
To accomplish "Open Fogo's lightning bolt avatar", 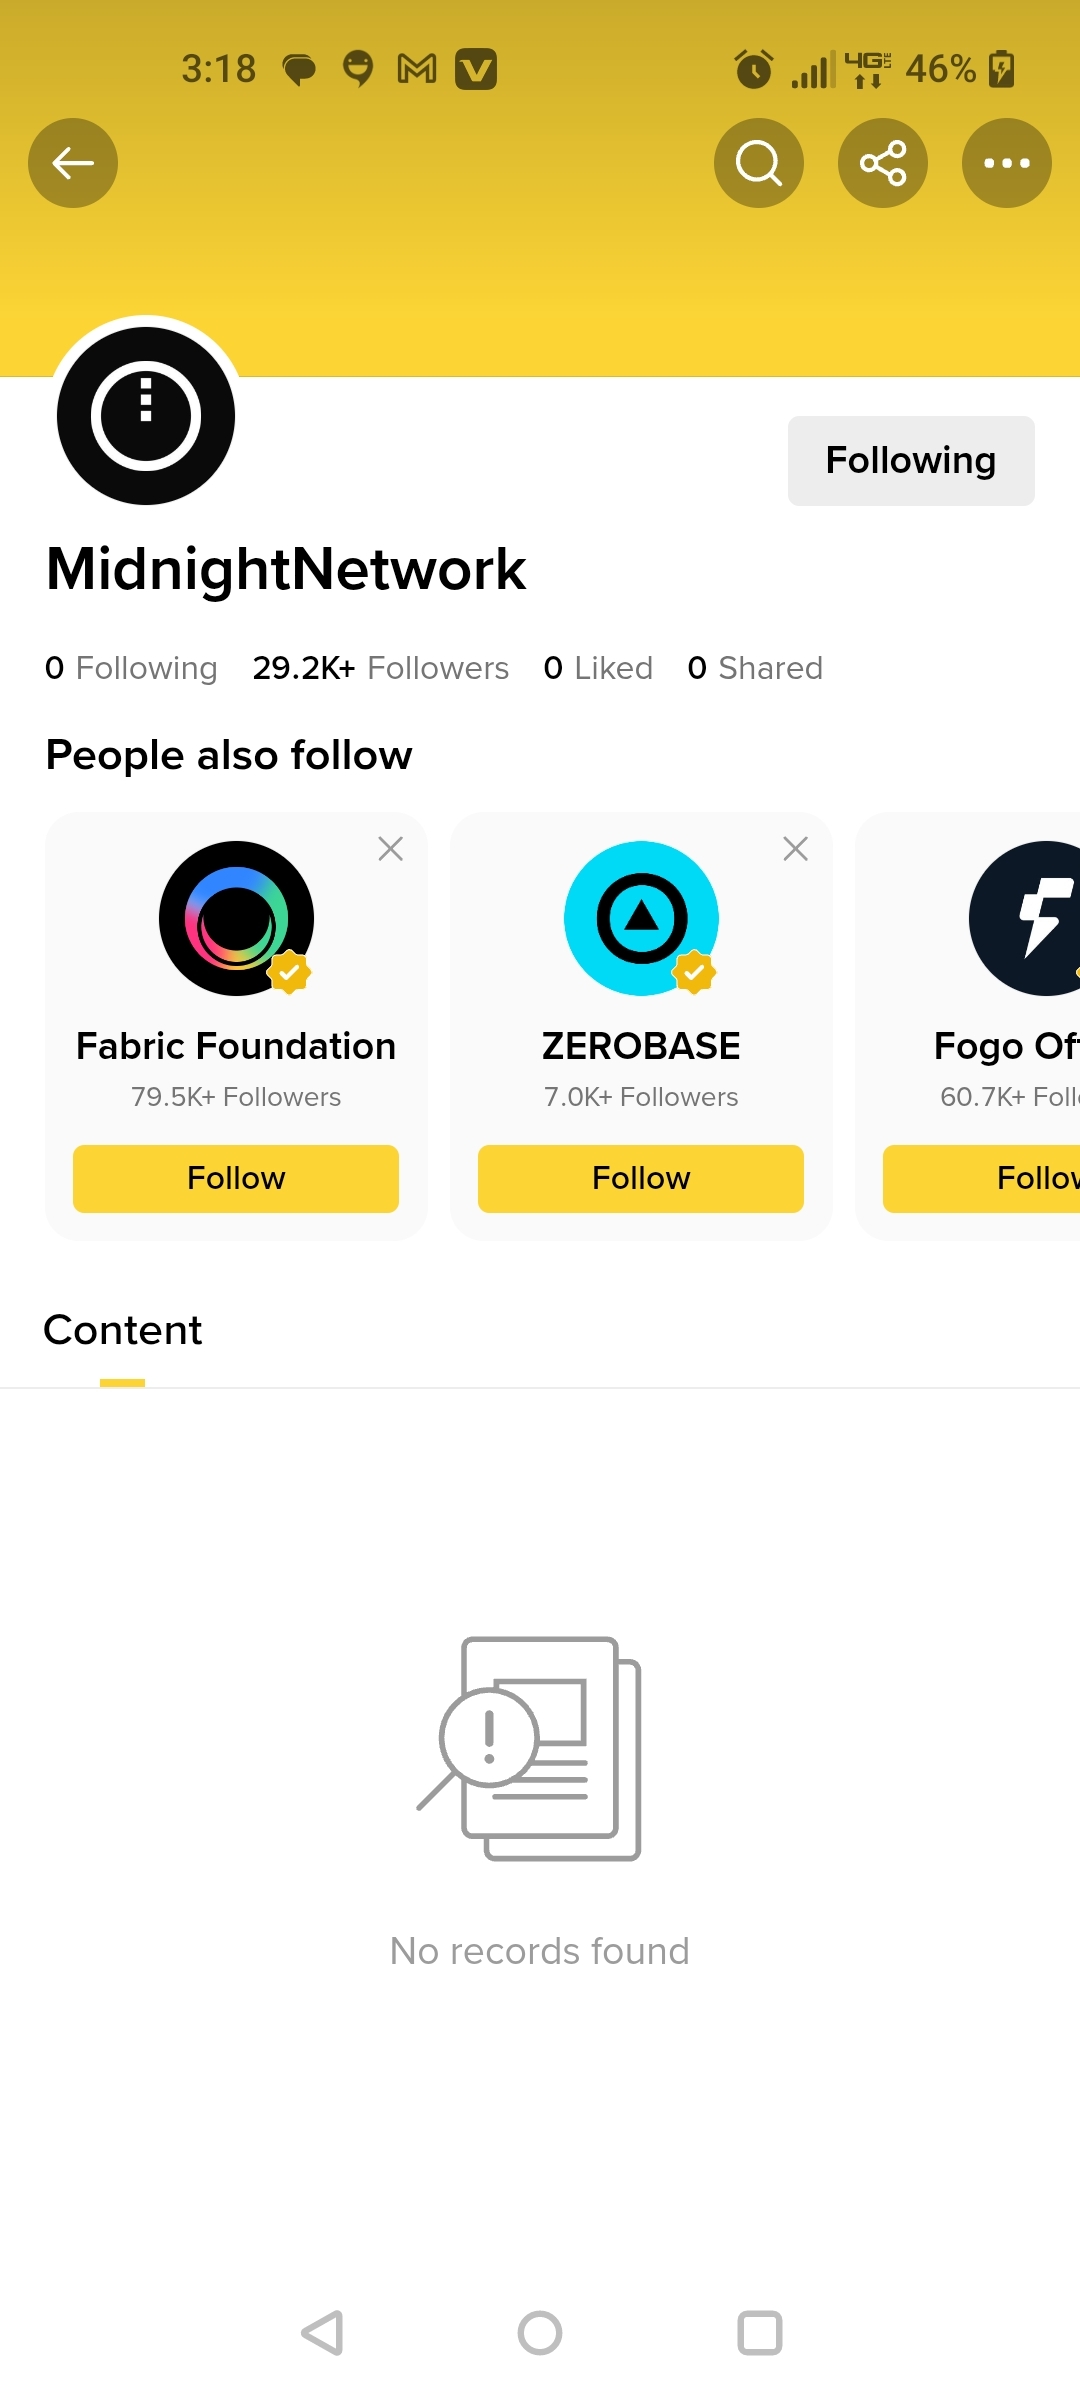I will click(1025, 918).
